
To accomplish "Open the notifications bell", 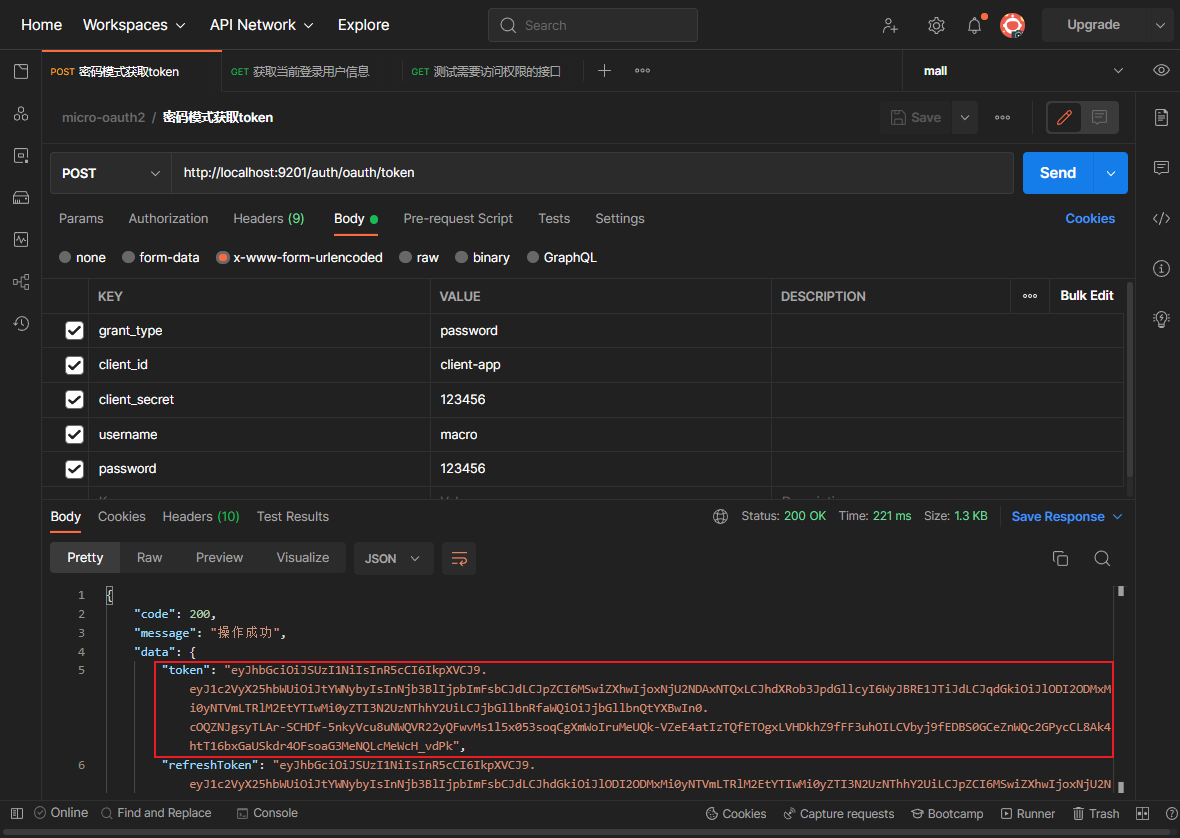I will (975, 26).
